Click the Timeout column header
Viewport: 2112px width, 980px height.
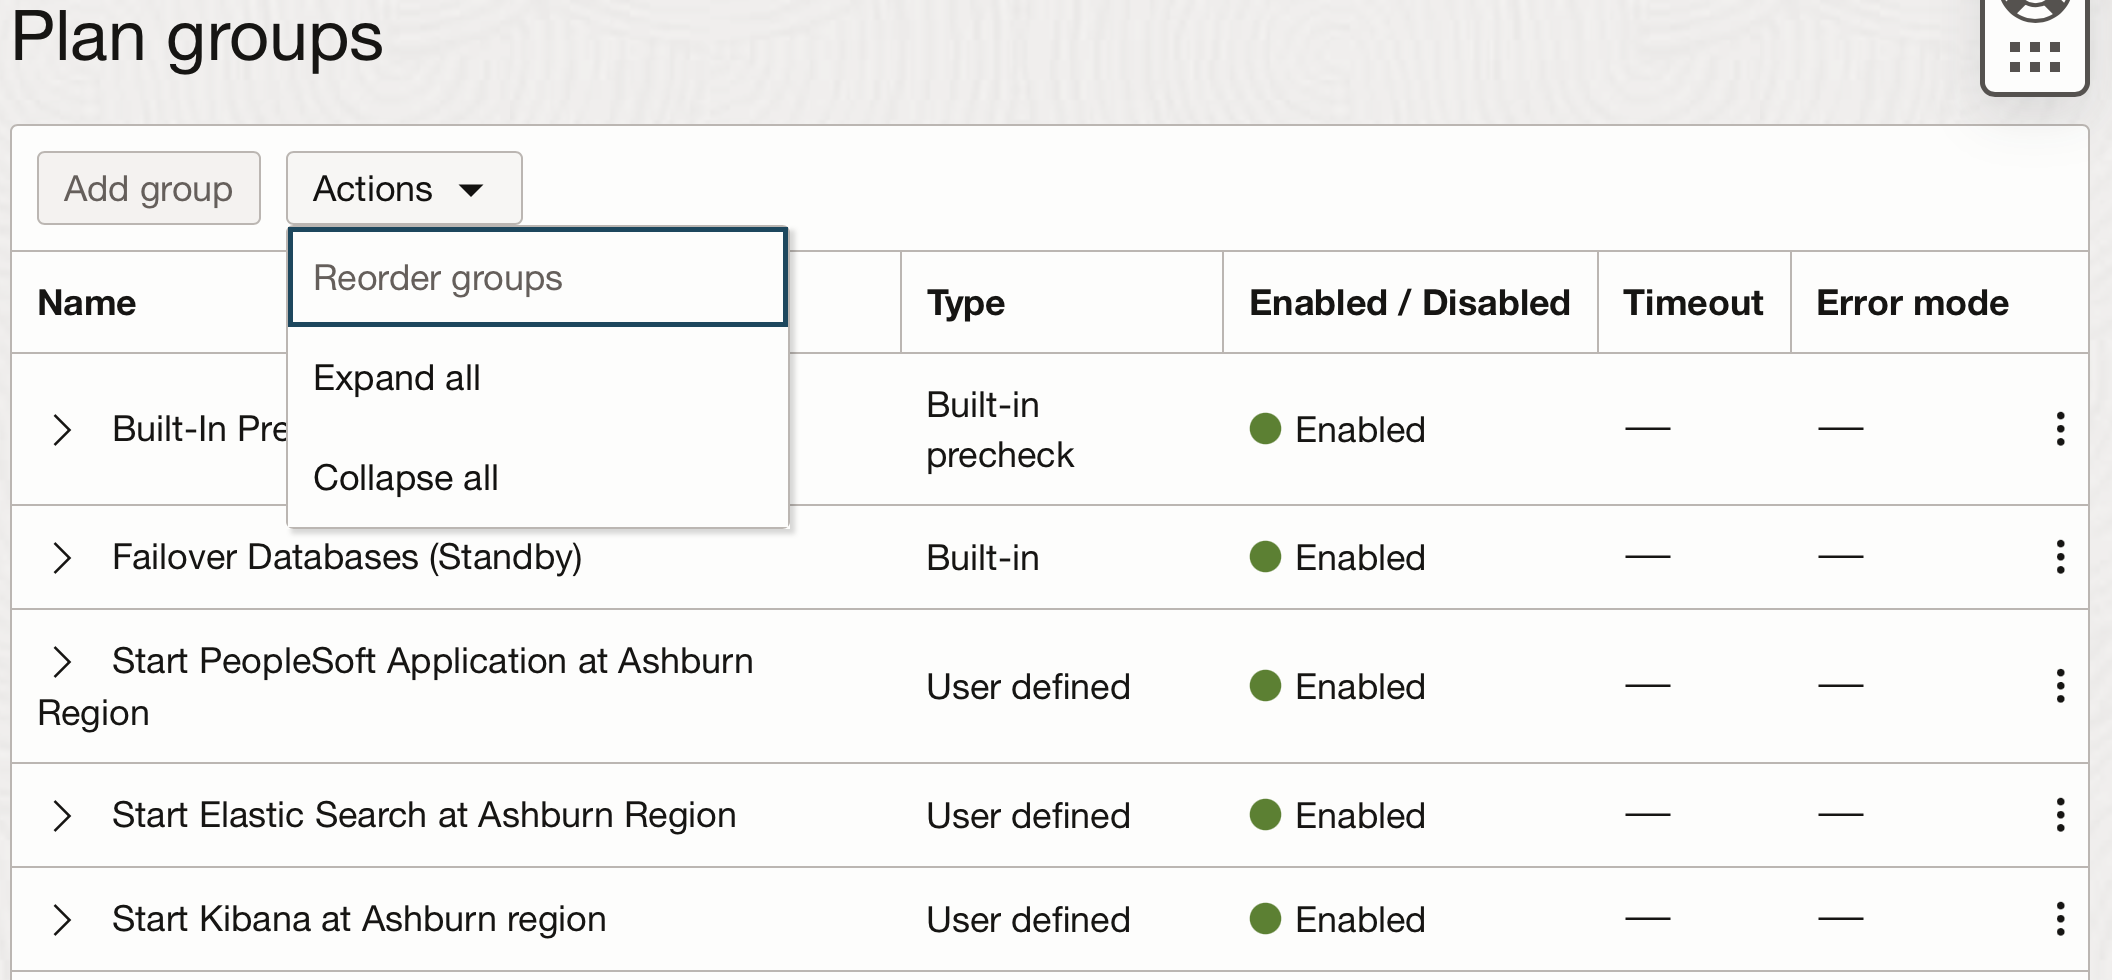click(1692, 303)
